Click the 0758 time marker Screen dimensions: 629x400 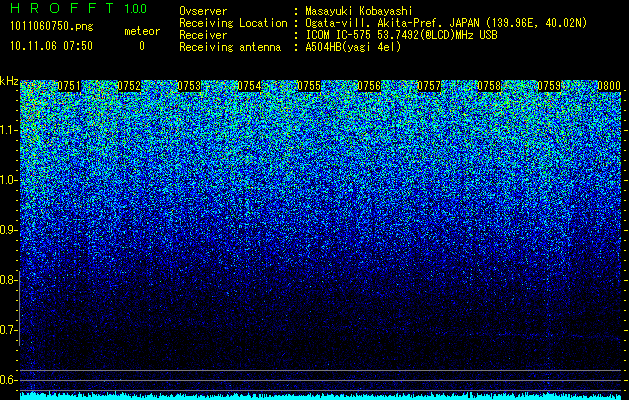coord(489,86)
